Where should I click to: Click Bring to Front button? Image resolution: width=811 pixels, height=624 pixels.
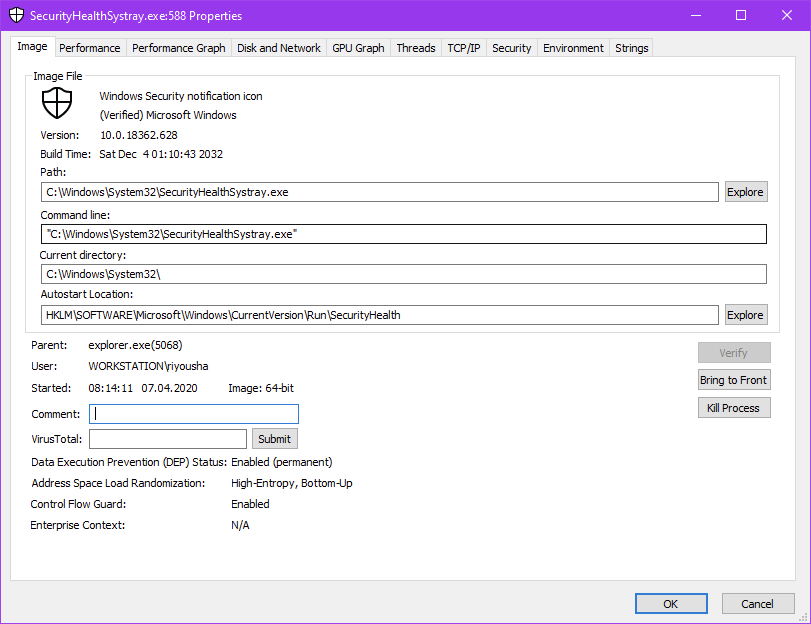pos(733,380)
